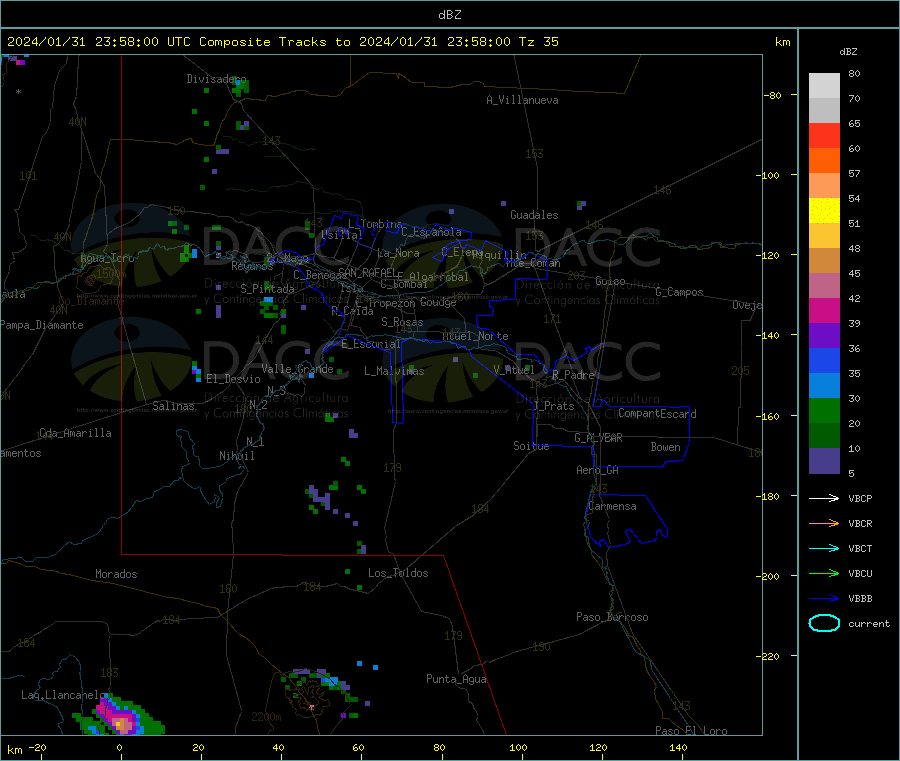Viewport: 900px width, 761px height.
Task: Click the dBZ title at top
Action: pos(449,15)
